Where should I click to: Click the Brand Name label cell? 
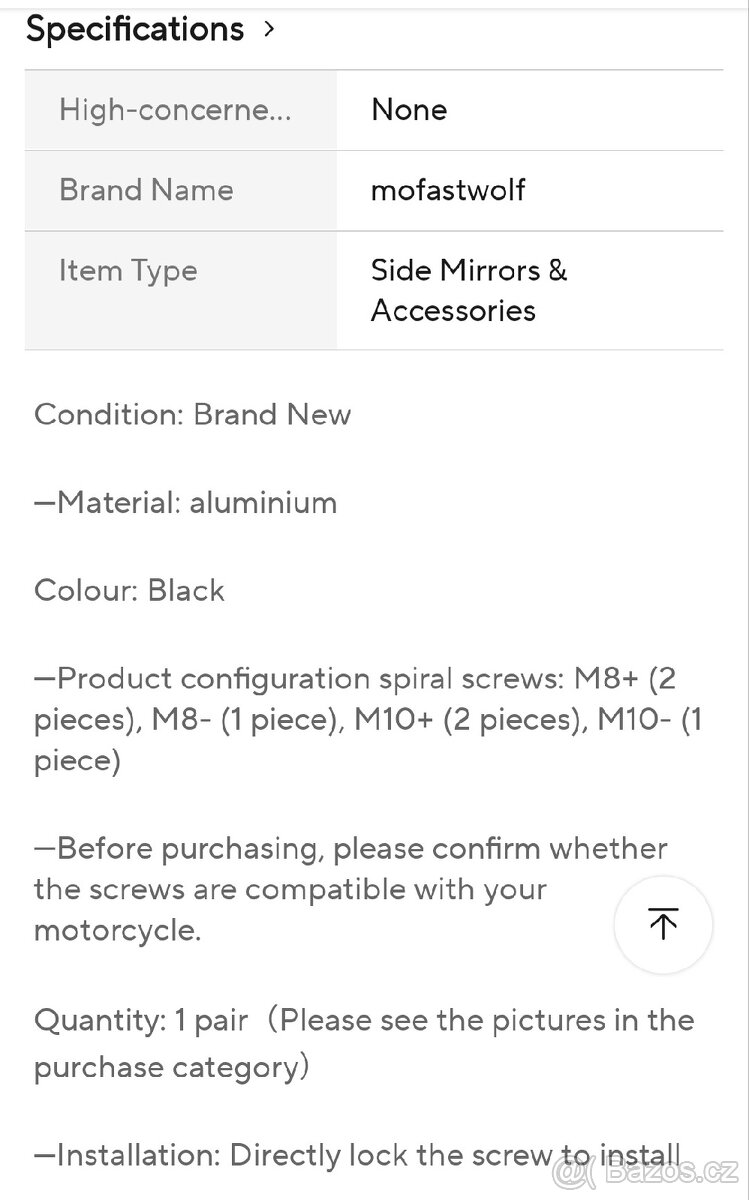146,189
